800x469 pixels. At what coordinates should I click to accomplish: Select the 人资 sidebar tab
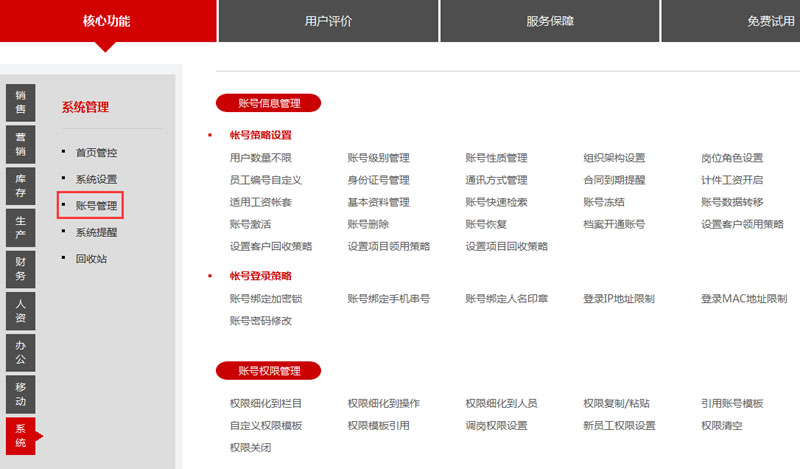20,311
